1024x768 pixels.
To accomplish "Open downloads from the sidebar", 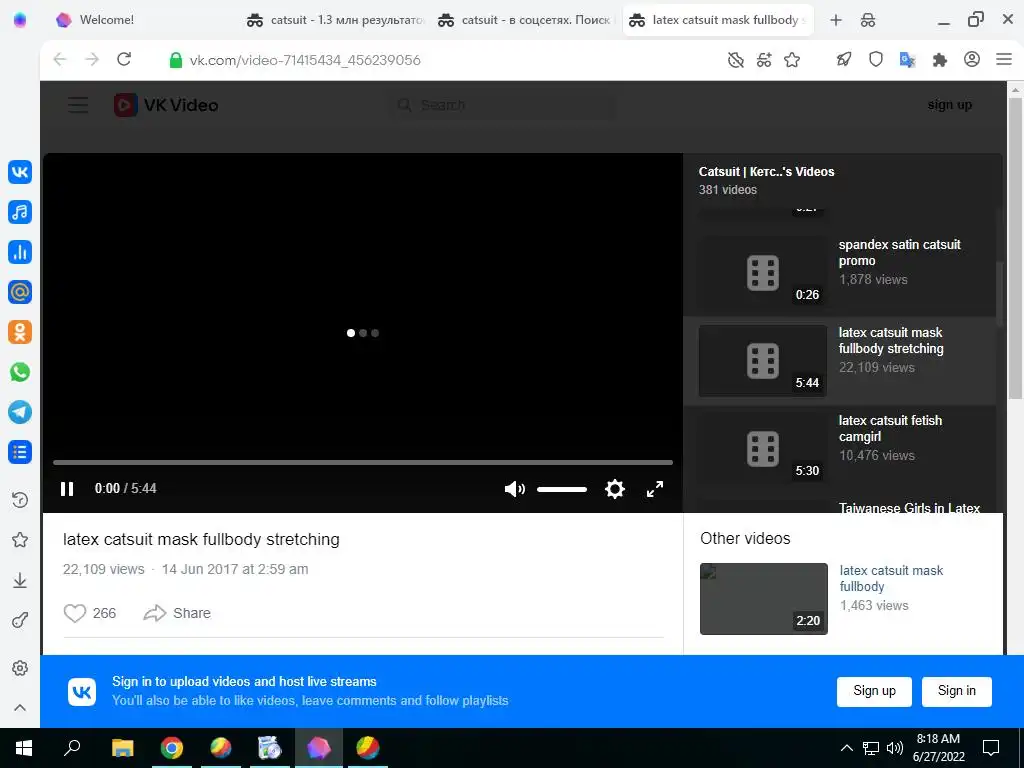I will (20, 580).
